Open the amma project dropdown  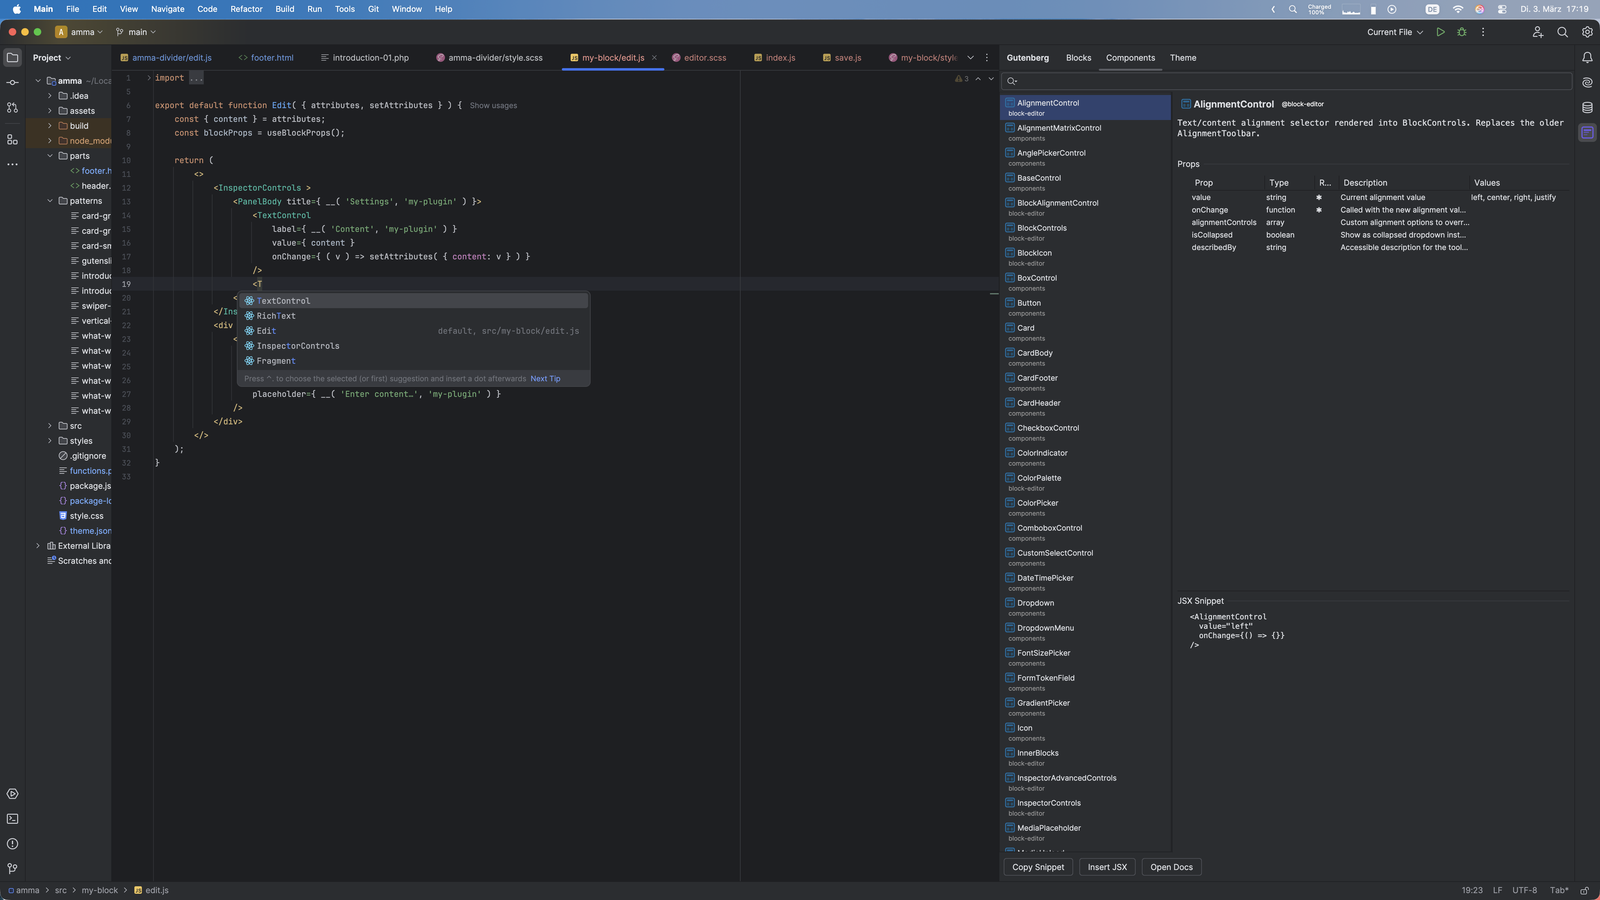[x=79, y=32]
